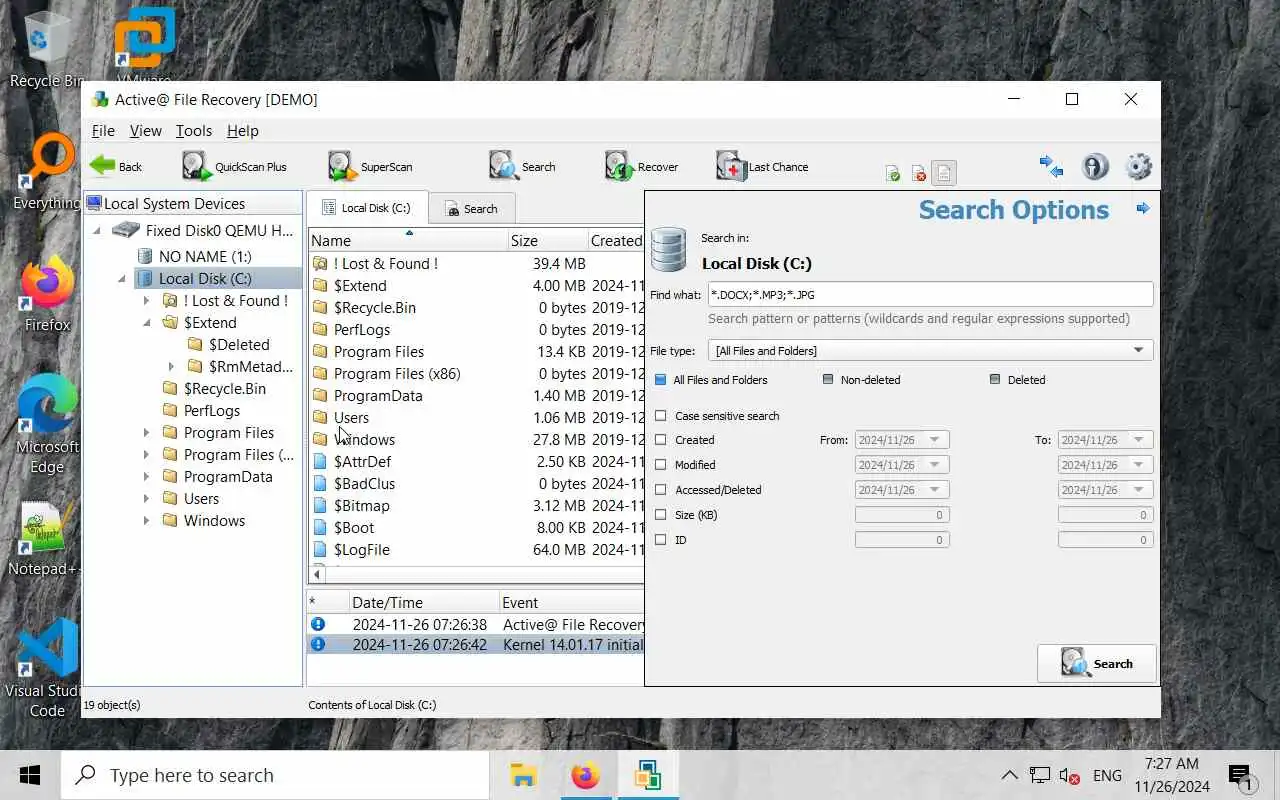Expand Windows node in tree
Viewport: 1280px width, 800px height.
[146, 521]
